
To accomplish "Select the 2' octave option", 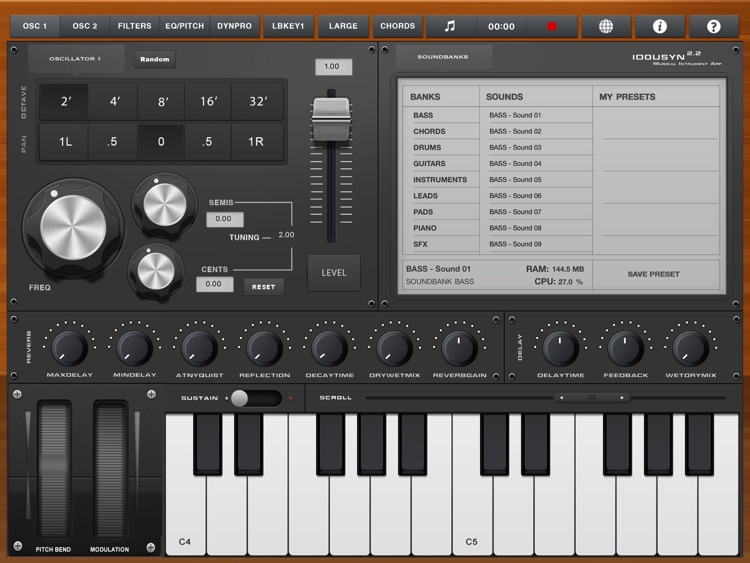I will coord(65,101).
